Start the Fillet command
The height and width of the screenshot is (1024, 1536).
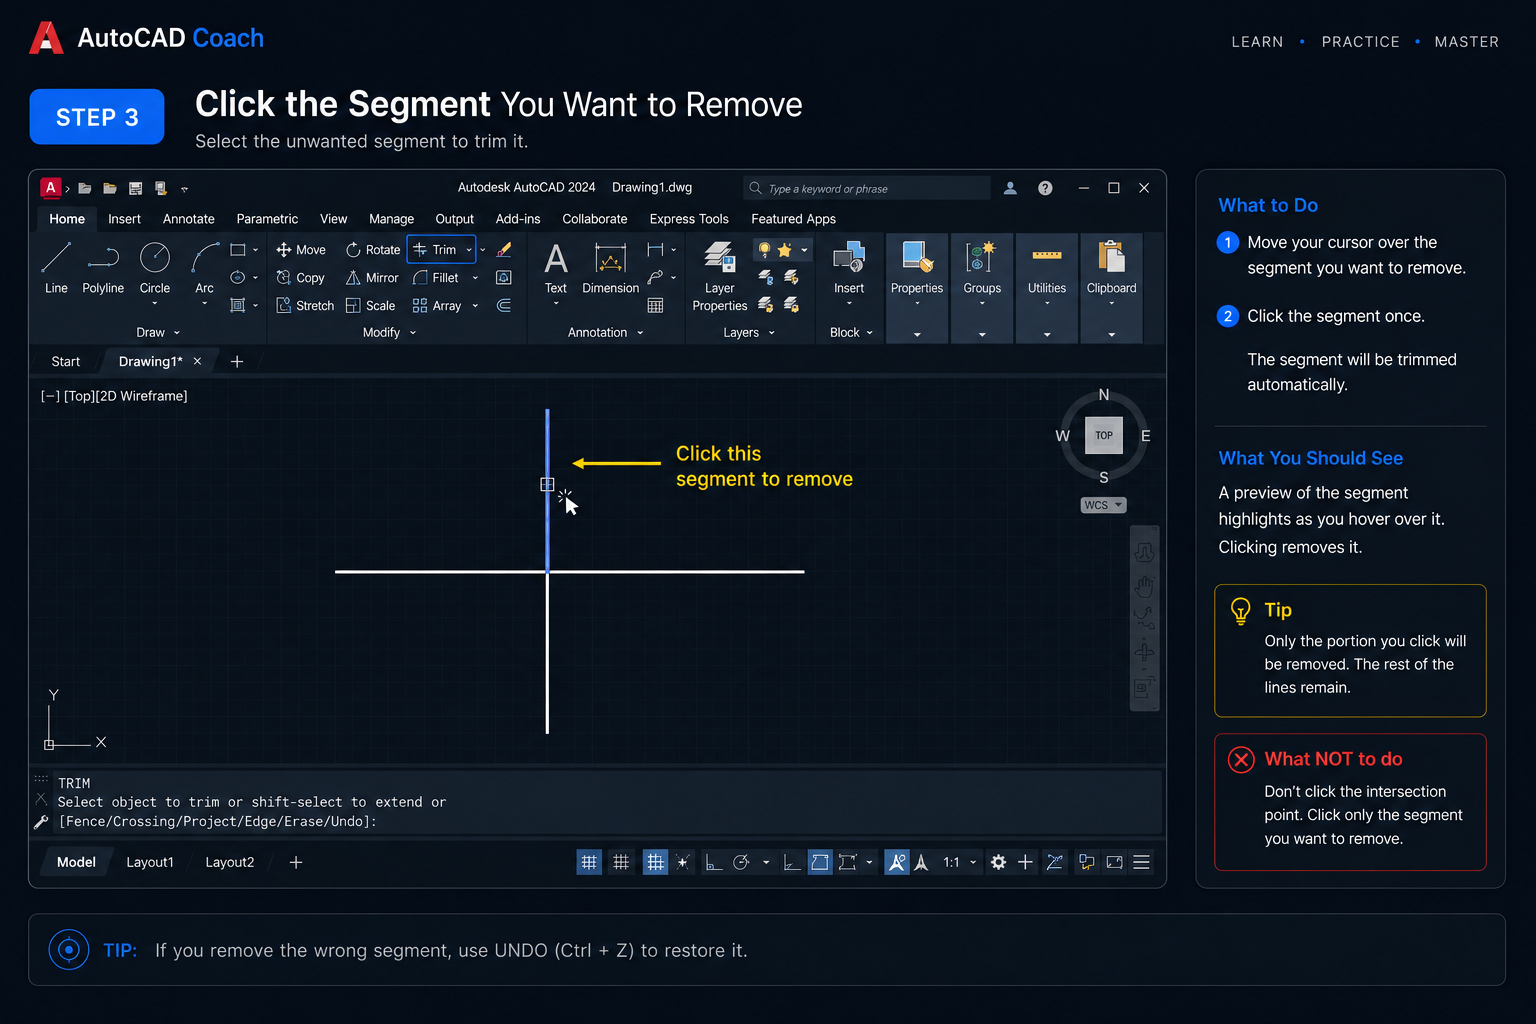point(436,278)
